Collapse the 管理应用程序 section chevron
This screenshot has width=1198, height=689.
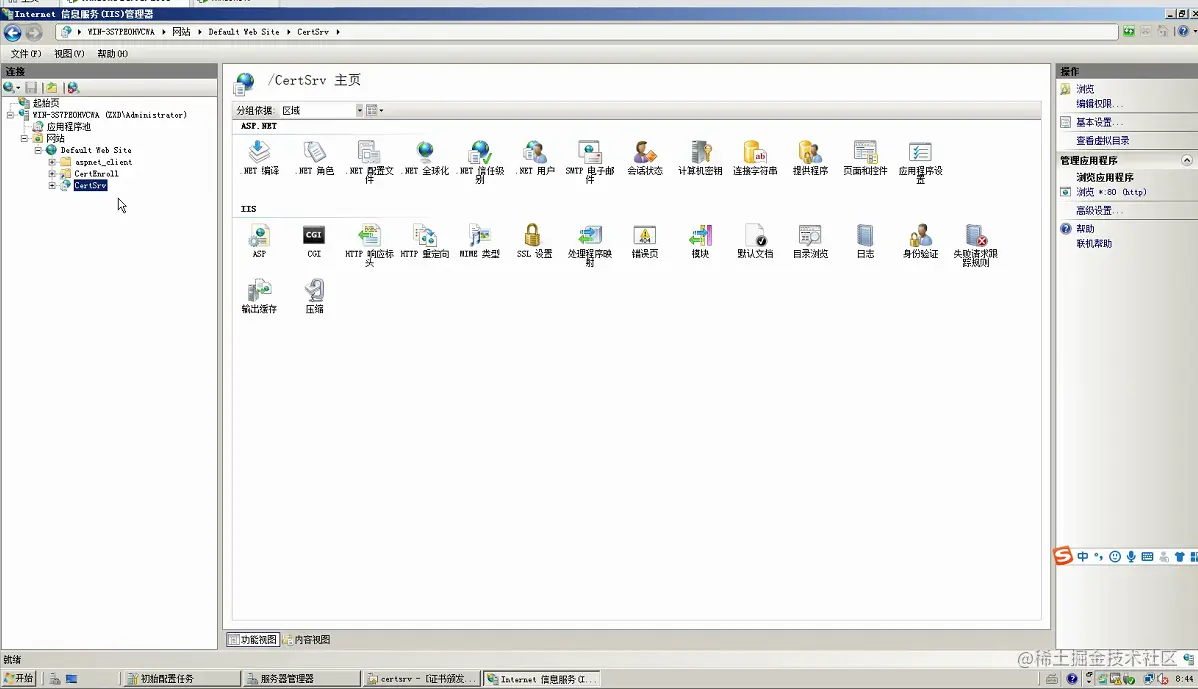coord(1187,160)
